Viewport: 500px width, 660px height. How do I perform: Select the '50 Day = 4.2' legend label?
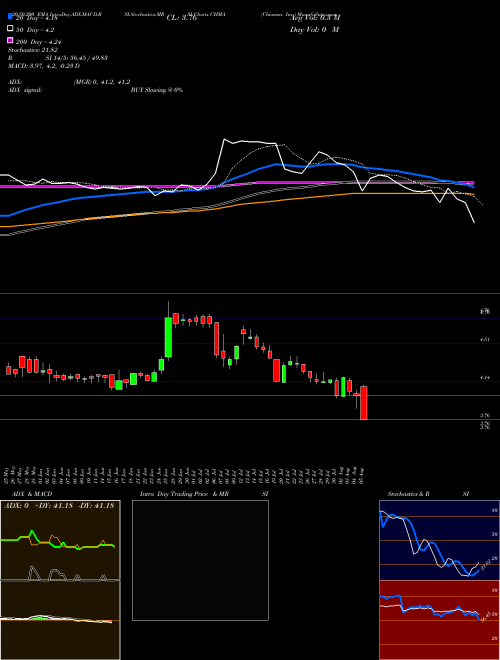coord(35,30)
